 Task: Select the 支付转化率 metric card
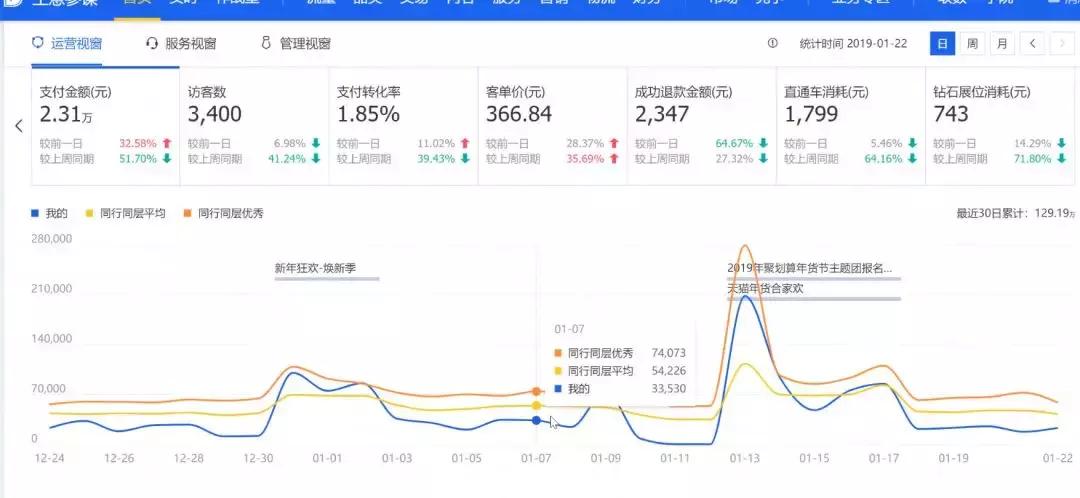(x=403, y=126)
